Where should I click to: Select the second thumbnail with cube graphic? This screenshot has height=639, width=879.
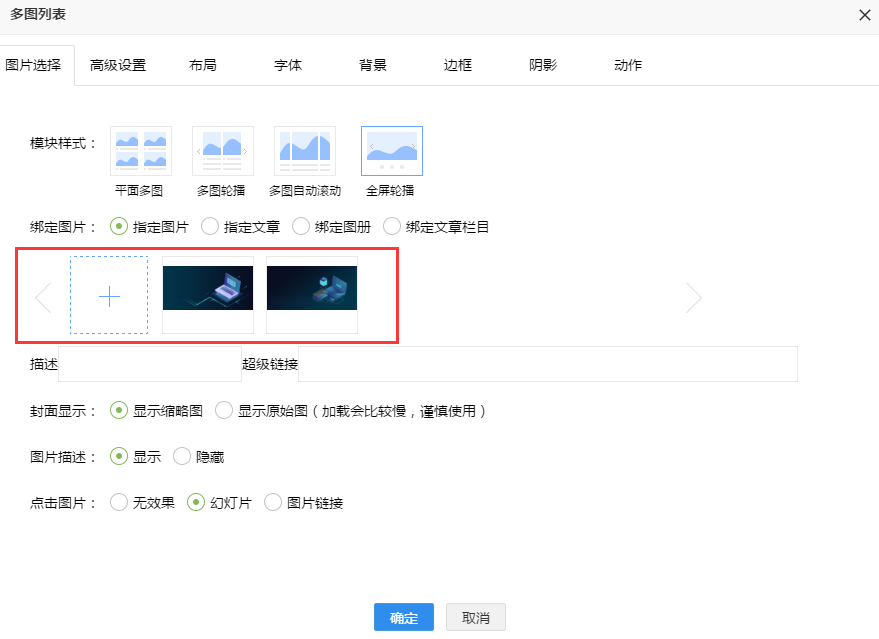click(312, 295)
